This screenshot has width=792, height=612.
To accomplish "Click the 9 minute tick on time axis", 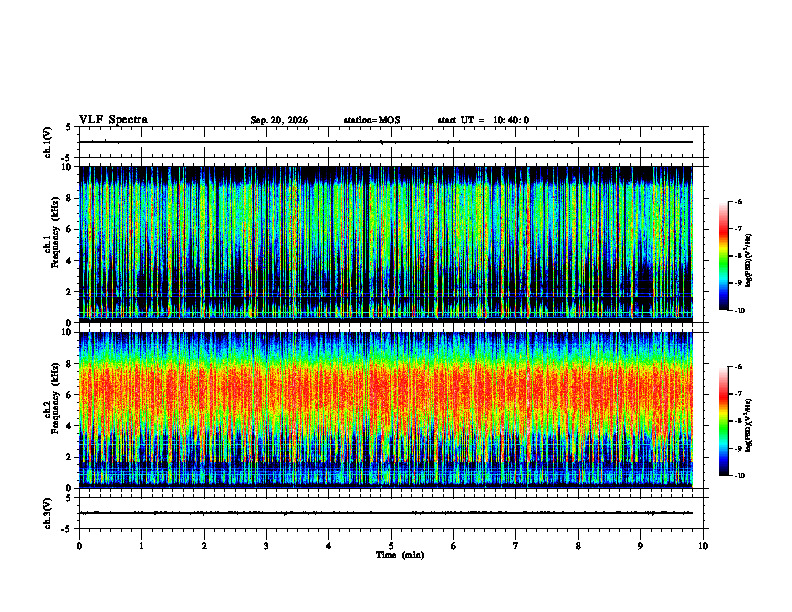I will coord(640,546).
